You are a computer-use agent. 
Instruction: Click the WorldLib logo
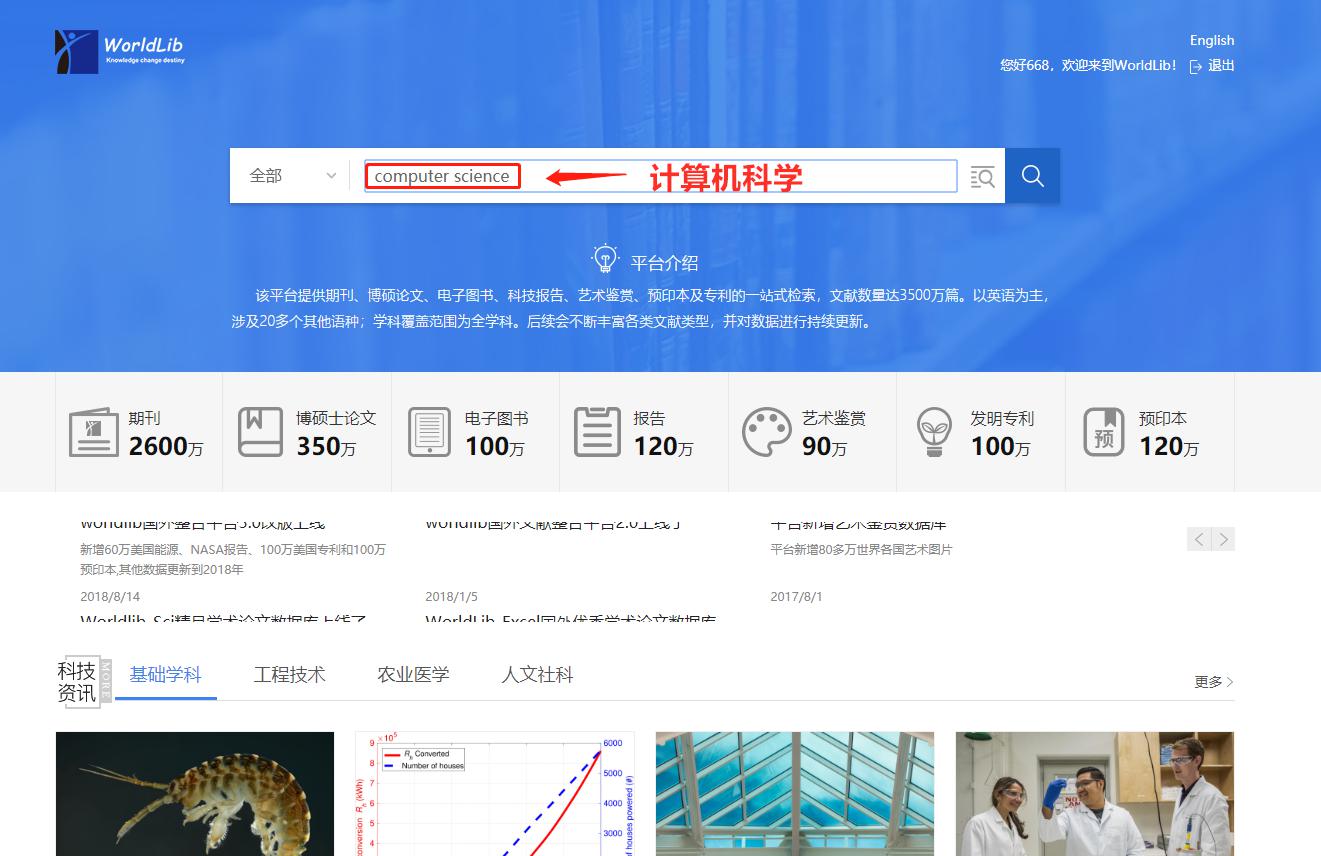[120, 51]
